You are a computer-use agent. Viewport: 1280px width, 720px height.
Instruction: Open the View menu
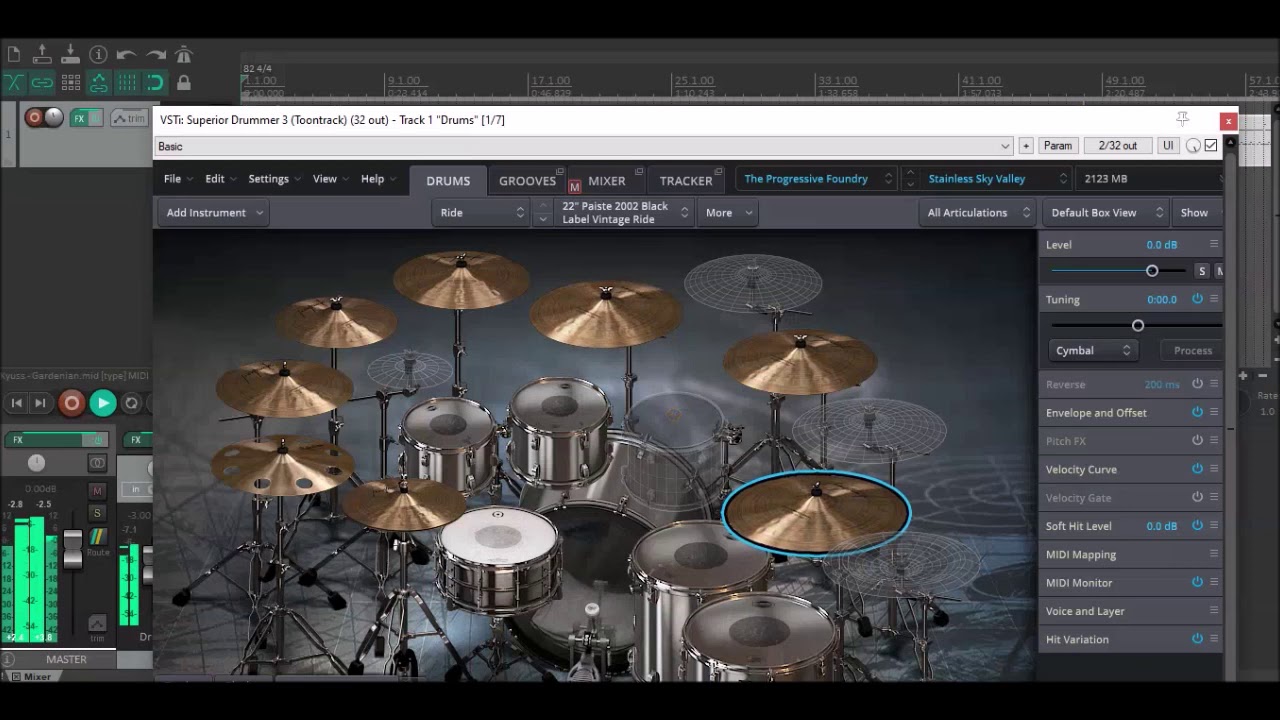(330, 179)
